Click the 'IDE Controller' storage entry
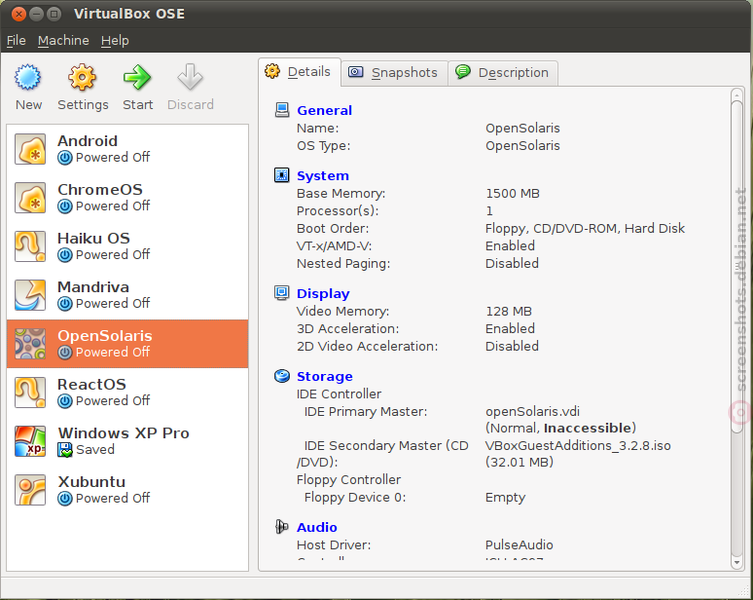 tap(339, 394)
